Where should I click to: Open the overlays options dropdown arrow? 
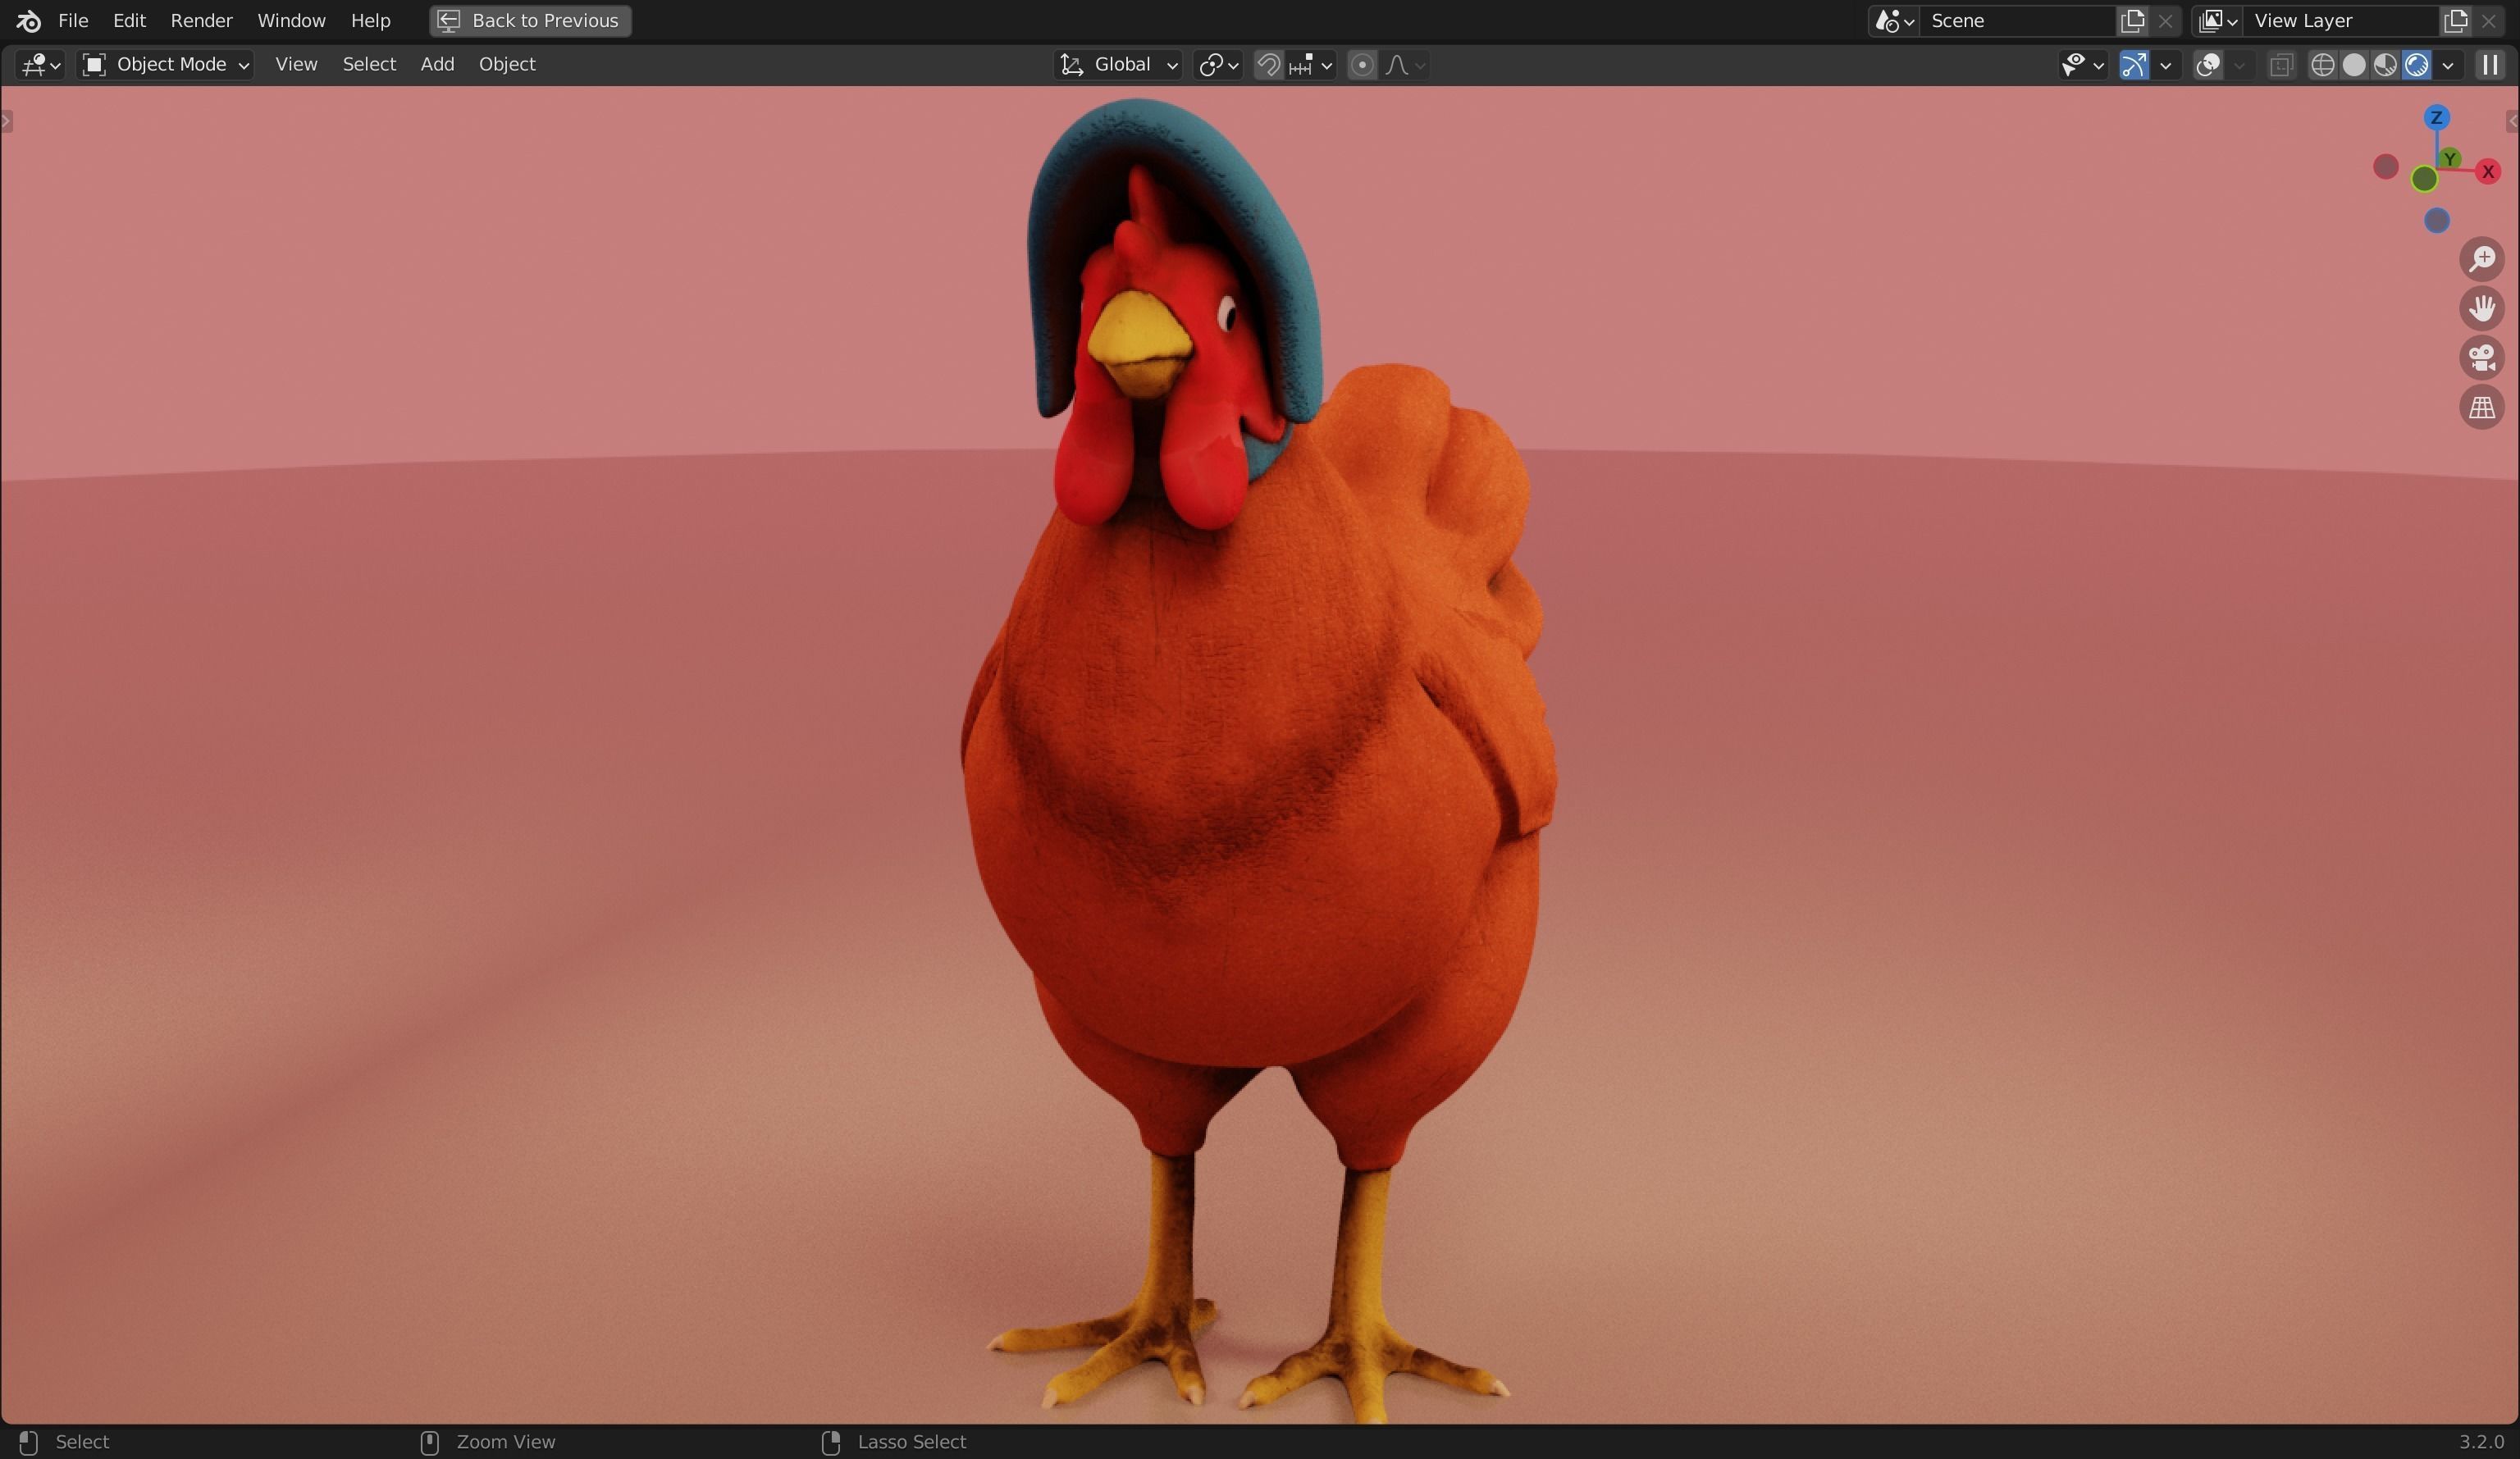click(x=2239, y=65)
